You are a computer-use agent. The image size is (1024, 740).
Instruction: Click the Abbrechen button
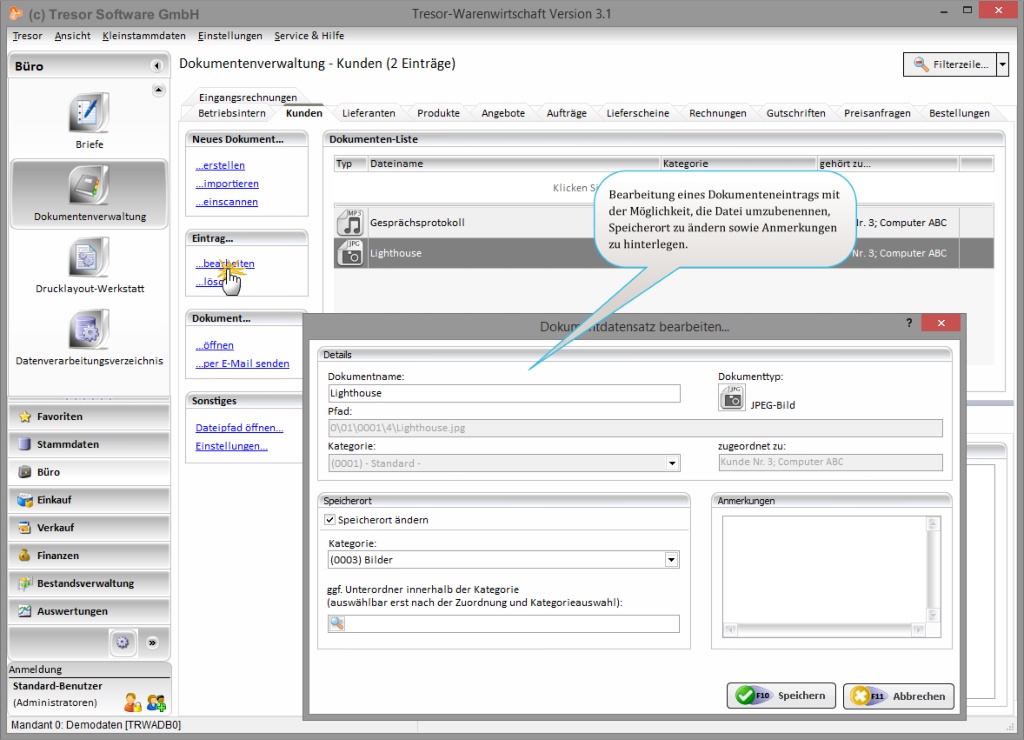click(x=898, y=695)
